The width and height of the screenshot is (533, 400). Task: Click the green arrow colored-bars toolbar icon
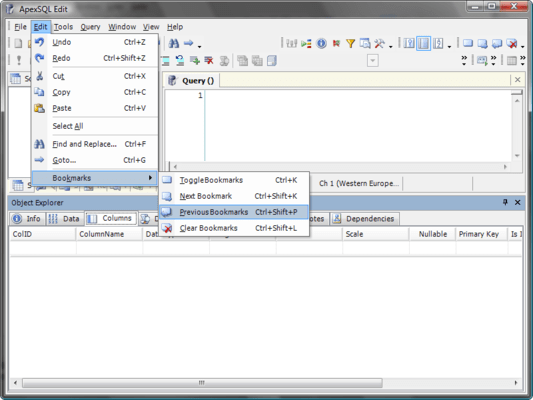click(x=306, y=44)
